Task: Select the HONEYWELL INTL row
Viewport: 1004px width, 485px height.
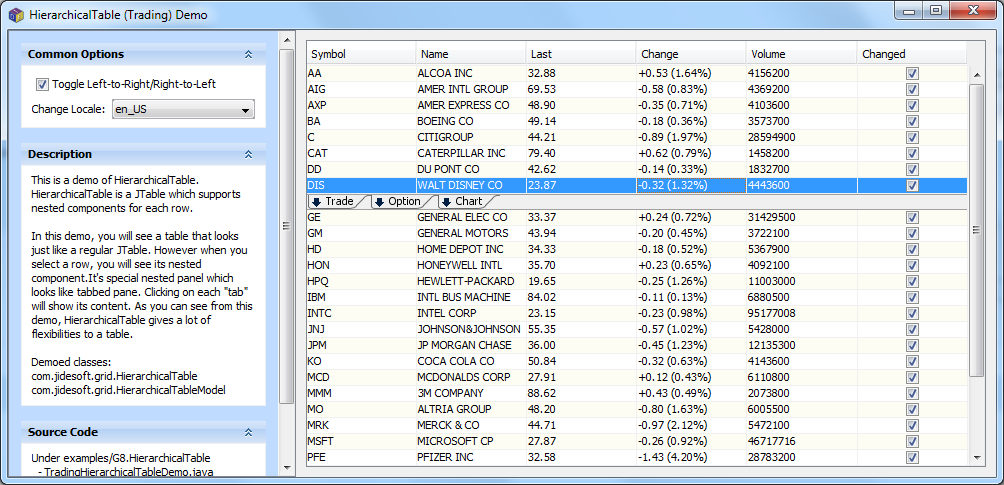Action: coord(636,265)
